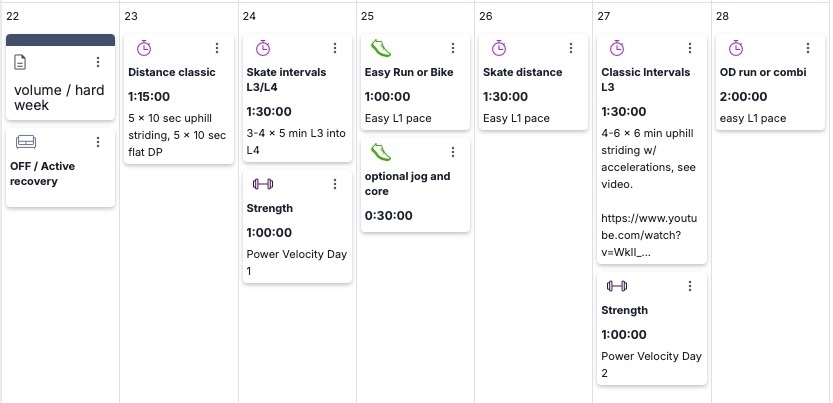This screenshot has height=403, width=833.
Task: Click the bed icon on OFF / Active recovery
Action: click(26, 142)
